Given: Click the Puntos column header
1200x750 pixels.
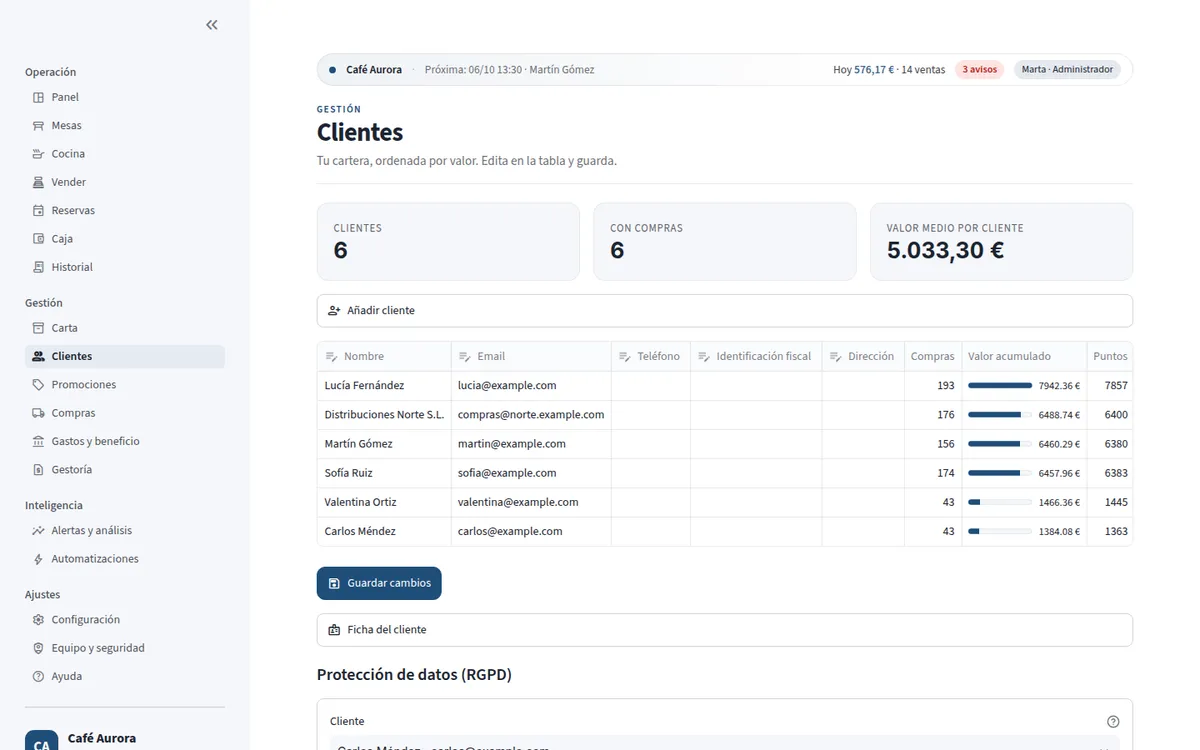Looking at the screenshot, I should (1110, 357).
